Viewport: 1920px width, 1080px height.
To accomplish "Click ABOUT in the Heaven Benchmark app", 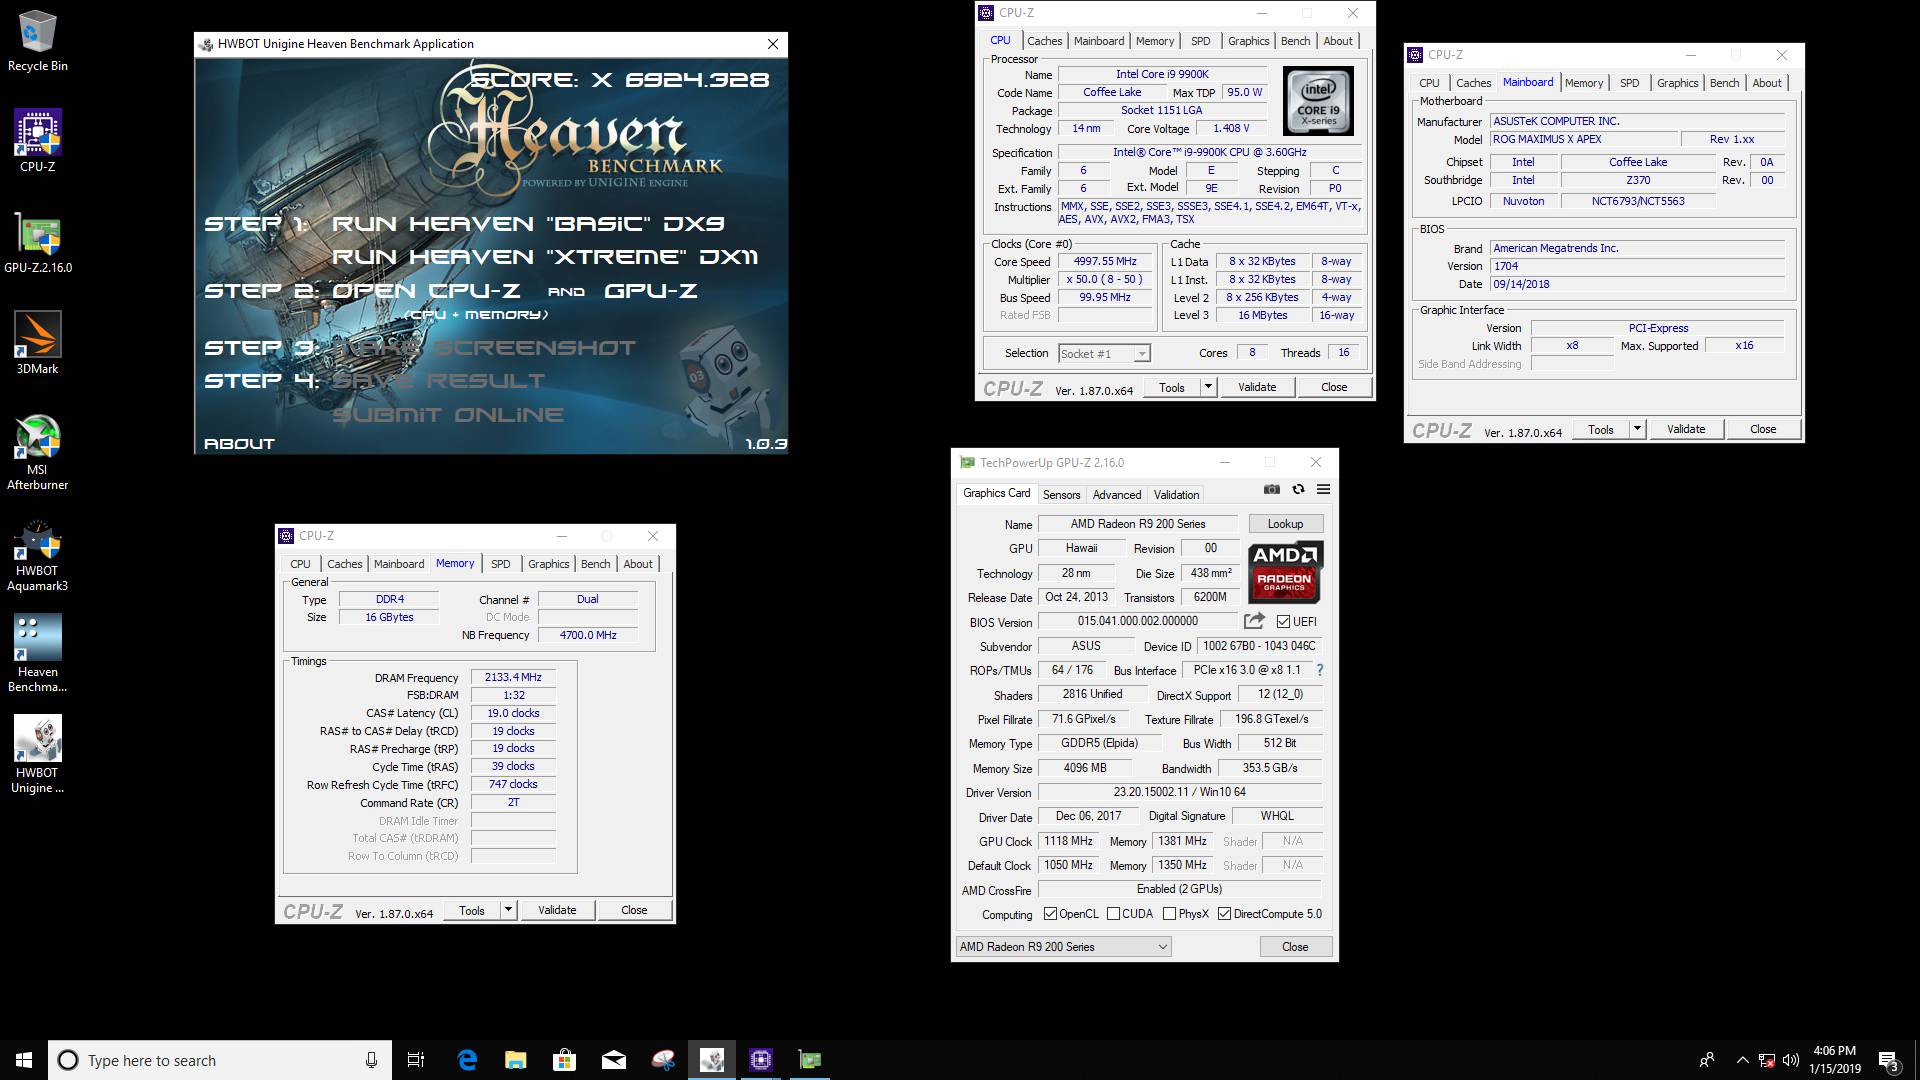I will 239,443.
